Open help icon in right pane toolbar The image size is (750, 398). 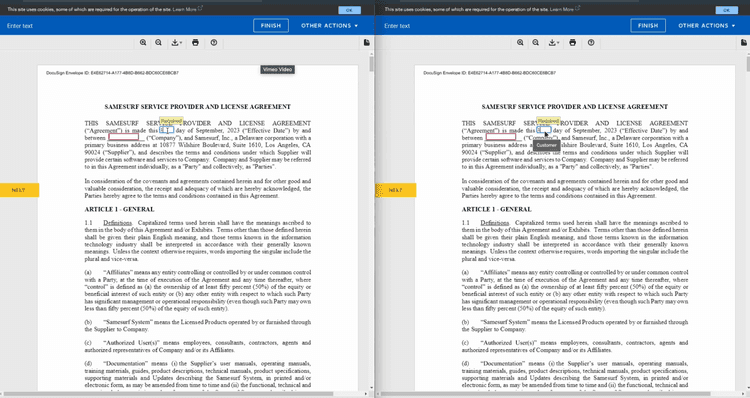click(591, 43)
